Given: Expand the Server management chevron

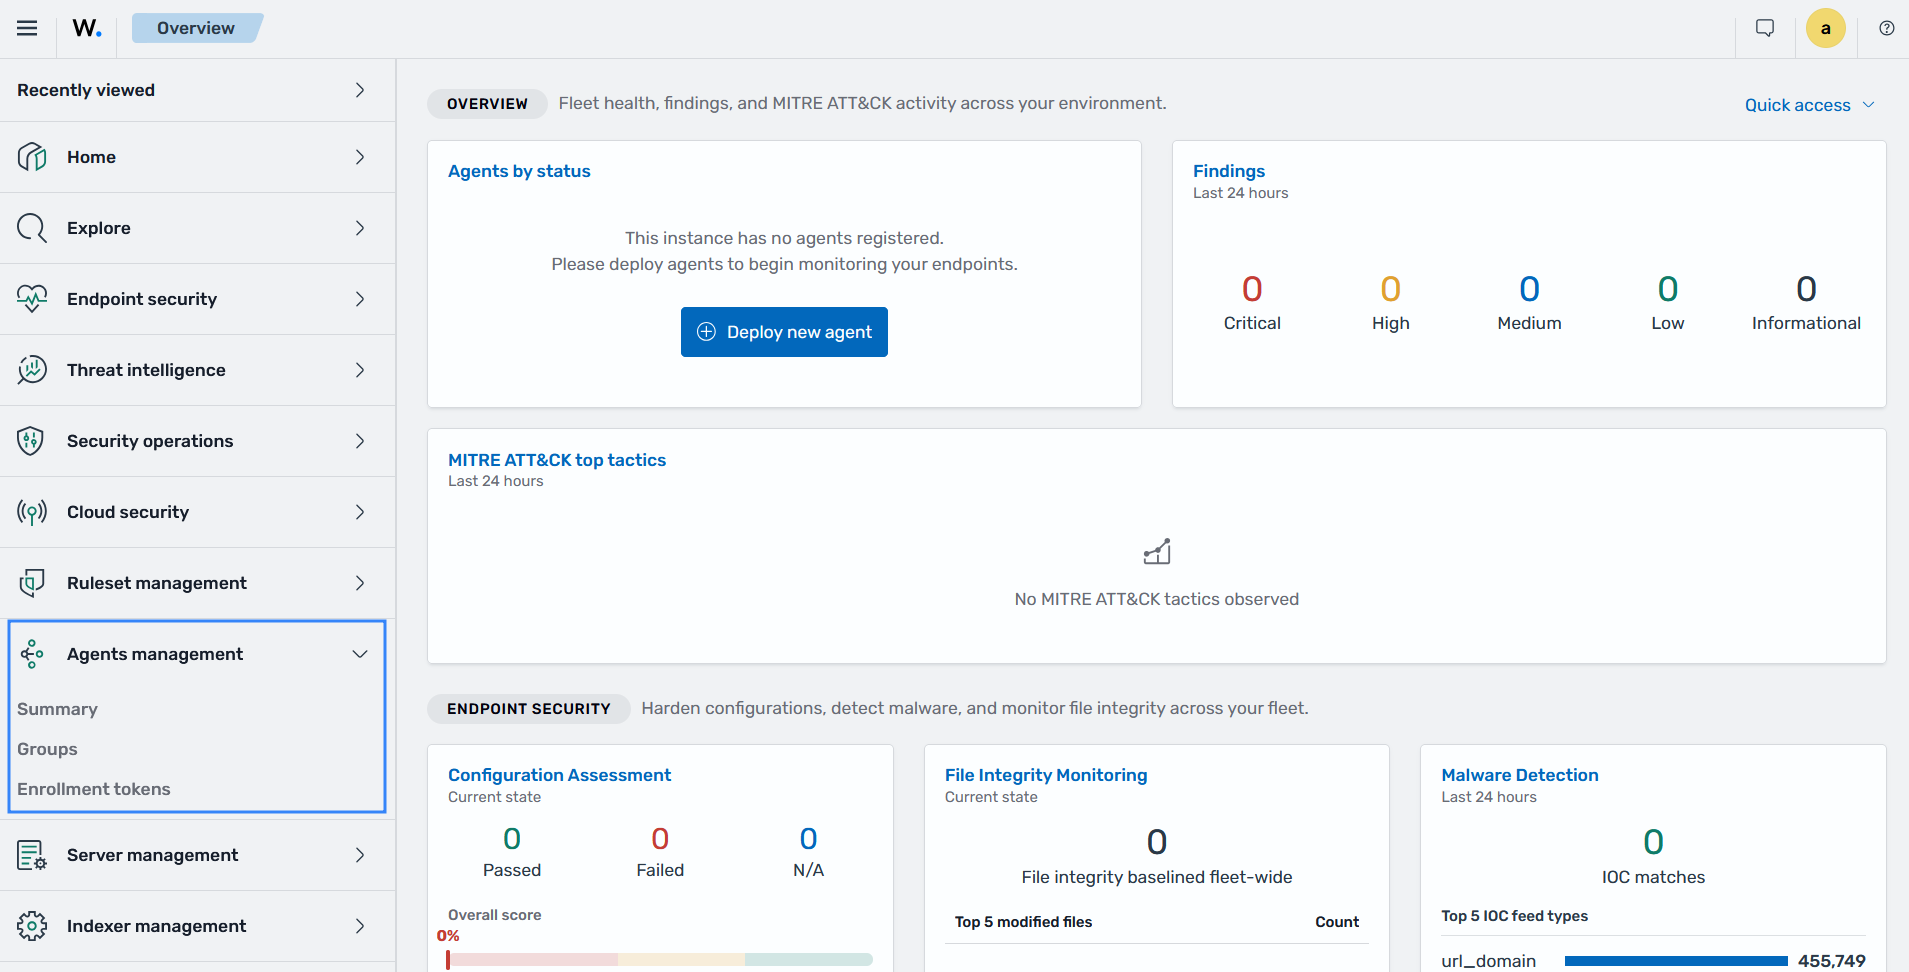Looking at the screenshot, I should (x=360, y=855).
